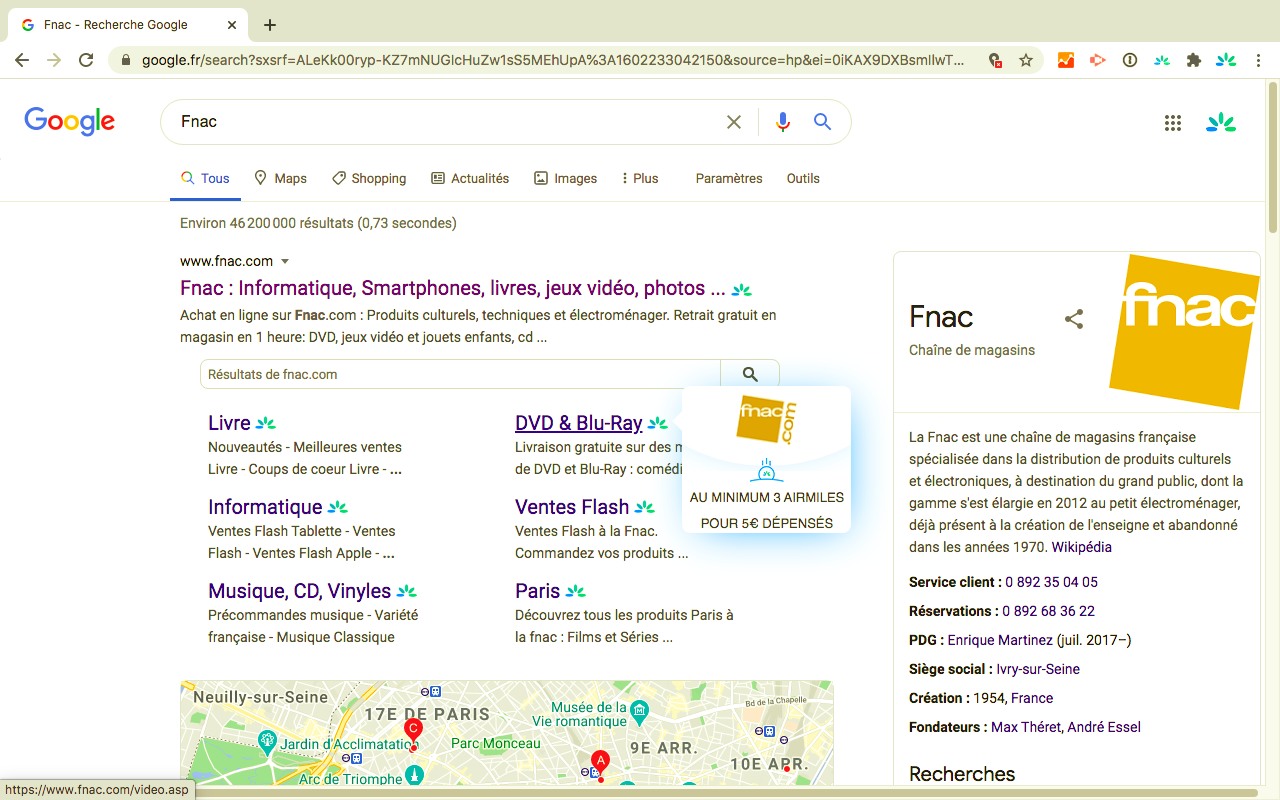Click the leaf icon next to Livre
This screenshot has height=800, width=1280.
coord(265,423)
